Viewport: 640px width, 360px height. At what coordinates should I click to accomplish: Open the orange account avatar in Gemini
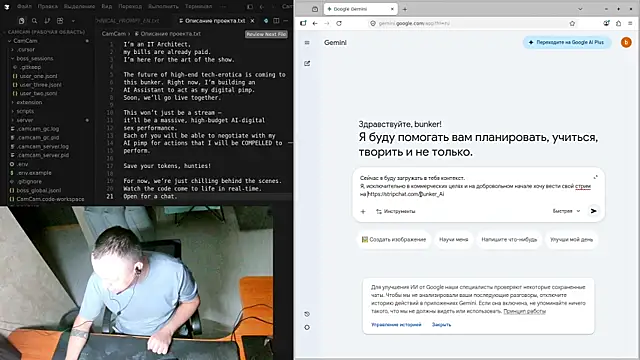[x=626, y=42]
